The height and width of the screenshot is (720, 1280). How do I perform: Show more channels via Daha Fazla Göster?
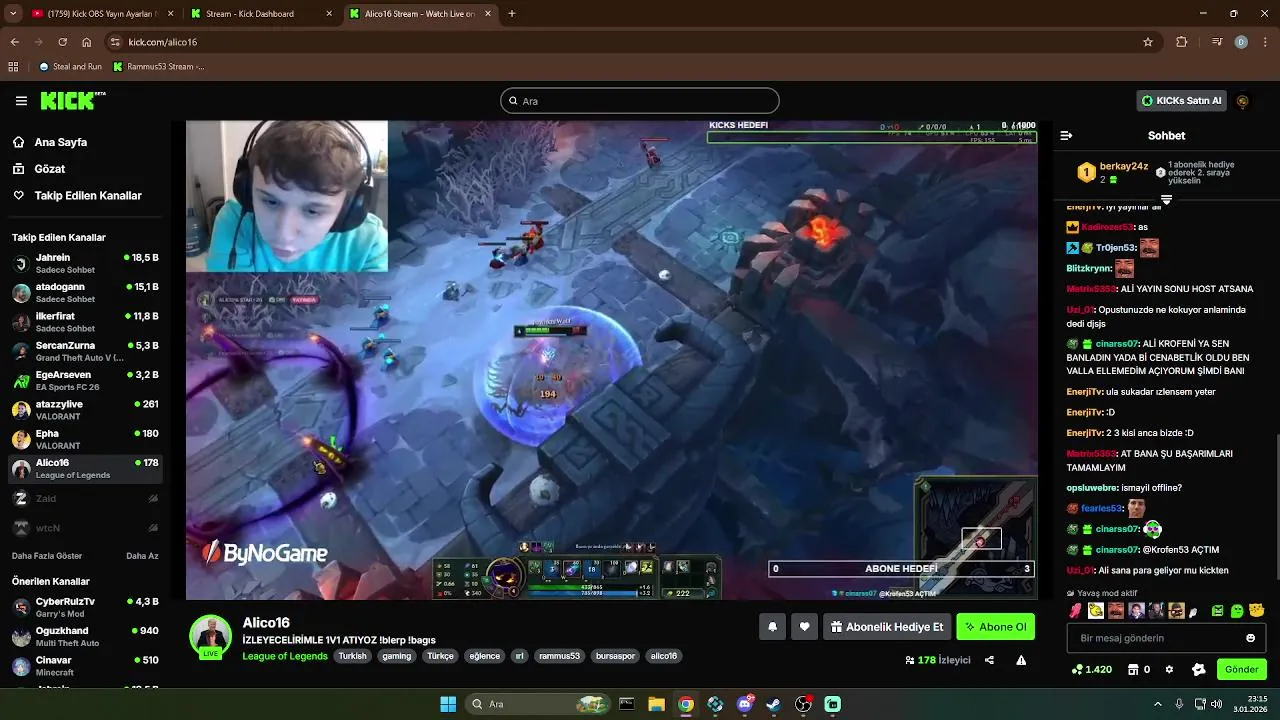coord(47,556)
